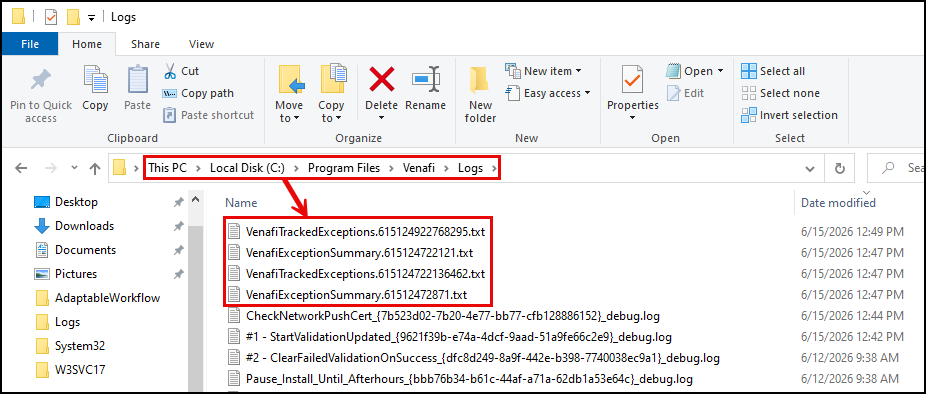
Task: Click the Edit ribbon button
Action: (x=686, y=93)
